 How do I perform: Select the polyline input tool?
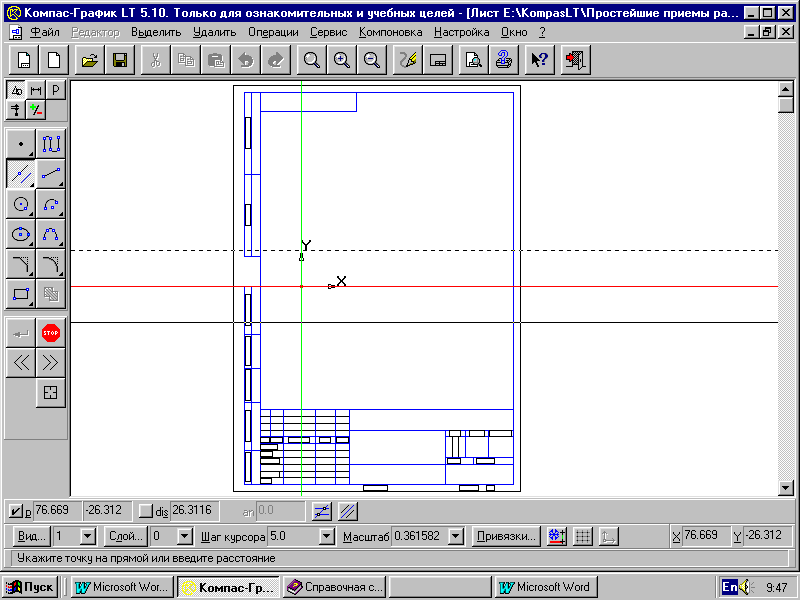click(51, 144)
